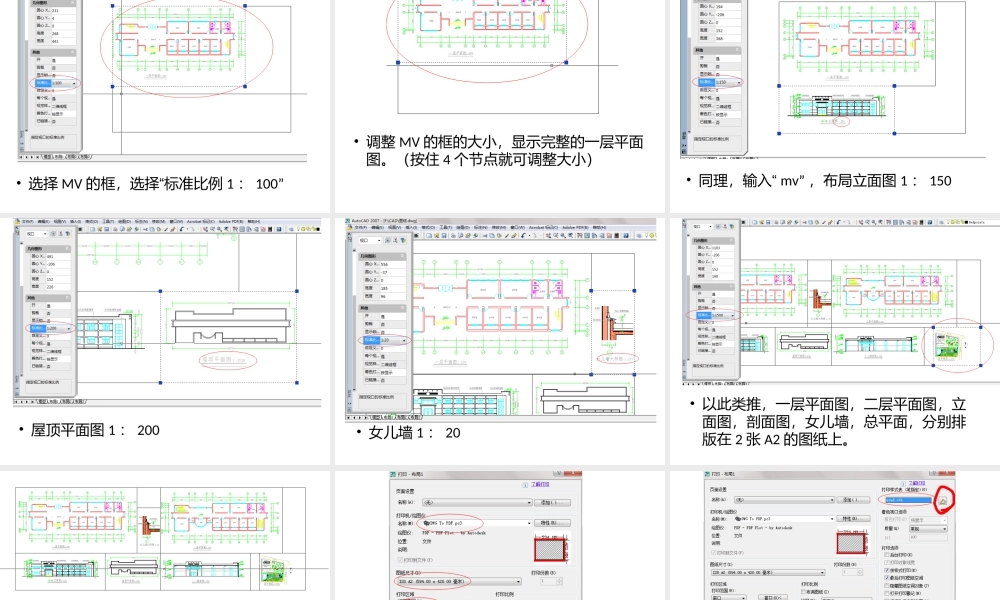Screen dimensions: 1000x600
Task: Click the caption 调整 MV 的框的大小
Action: (504, 150)
